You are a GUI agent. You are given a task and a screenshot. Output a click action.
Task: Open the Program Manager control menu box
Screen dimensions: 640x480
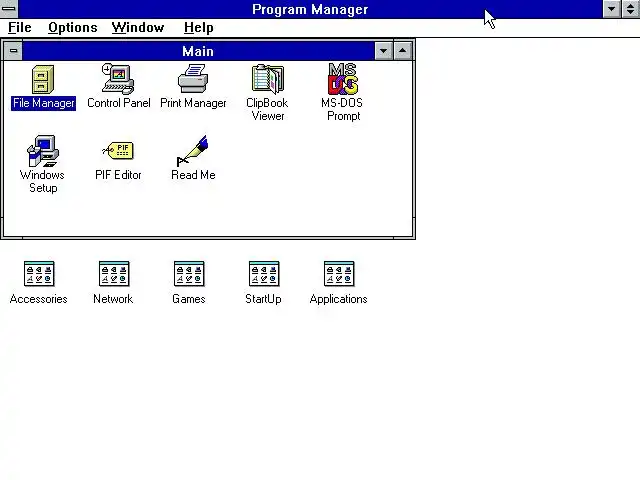pyautogui.click(x=9, y=9)
